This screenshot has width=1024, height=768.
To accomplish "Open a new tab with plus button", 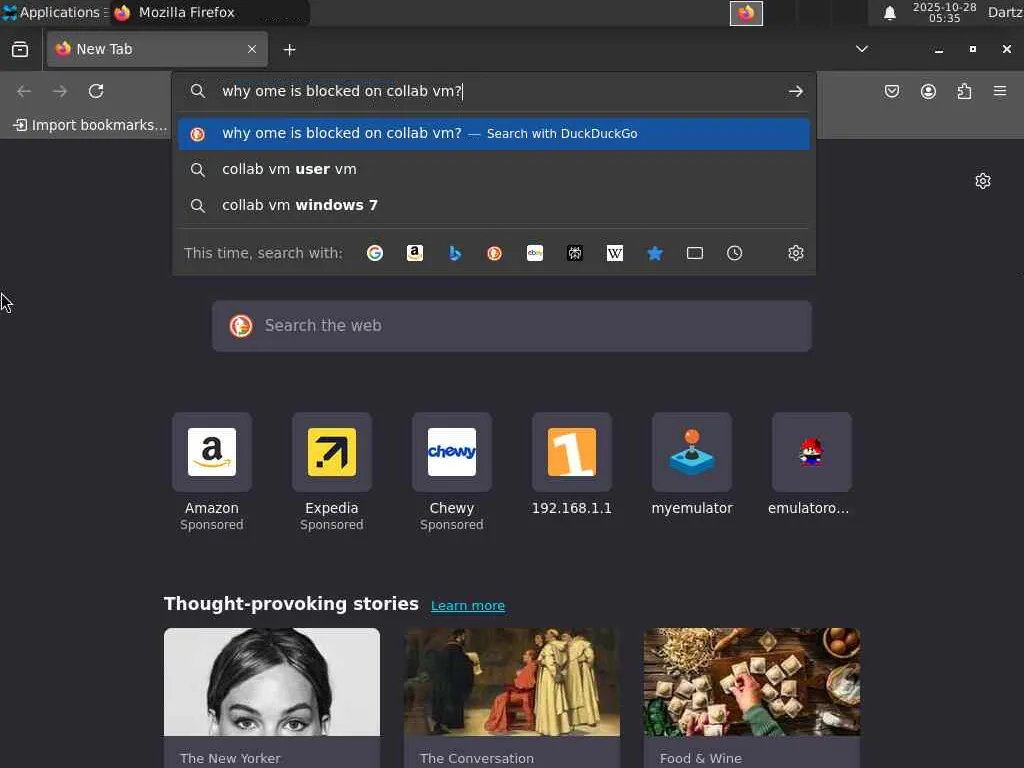I will point(289,50).
